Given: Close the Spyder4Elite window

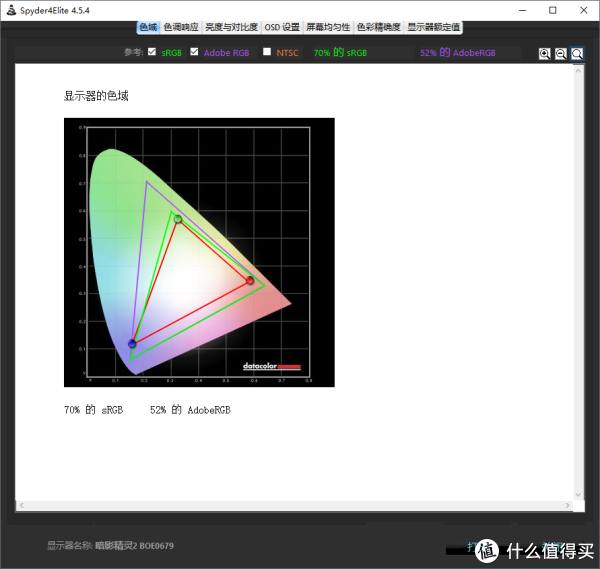Looking at the screenshot, I should pyautogui.click(x=584, y=10).
